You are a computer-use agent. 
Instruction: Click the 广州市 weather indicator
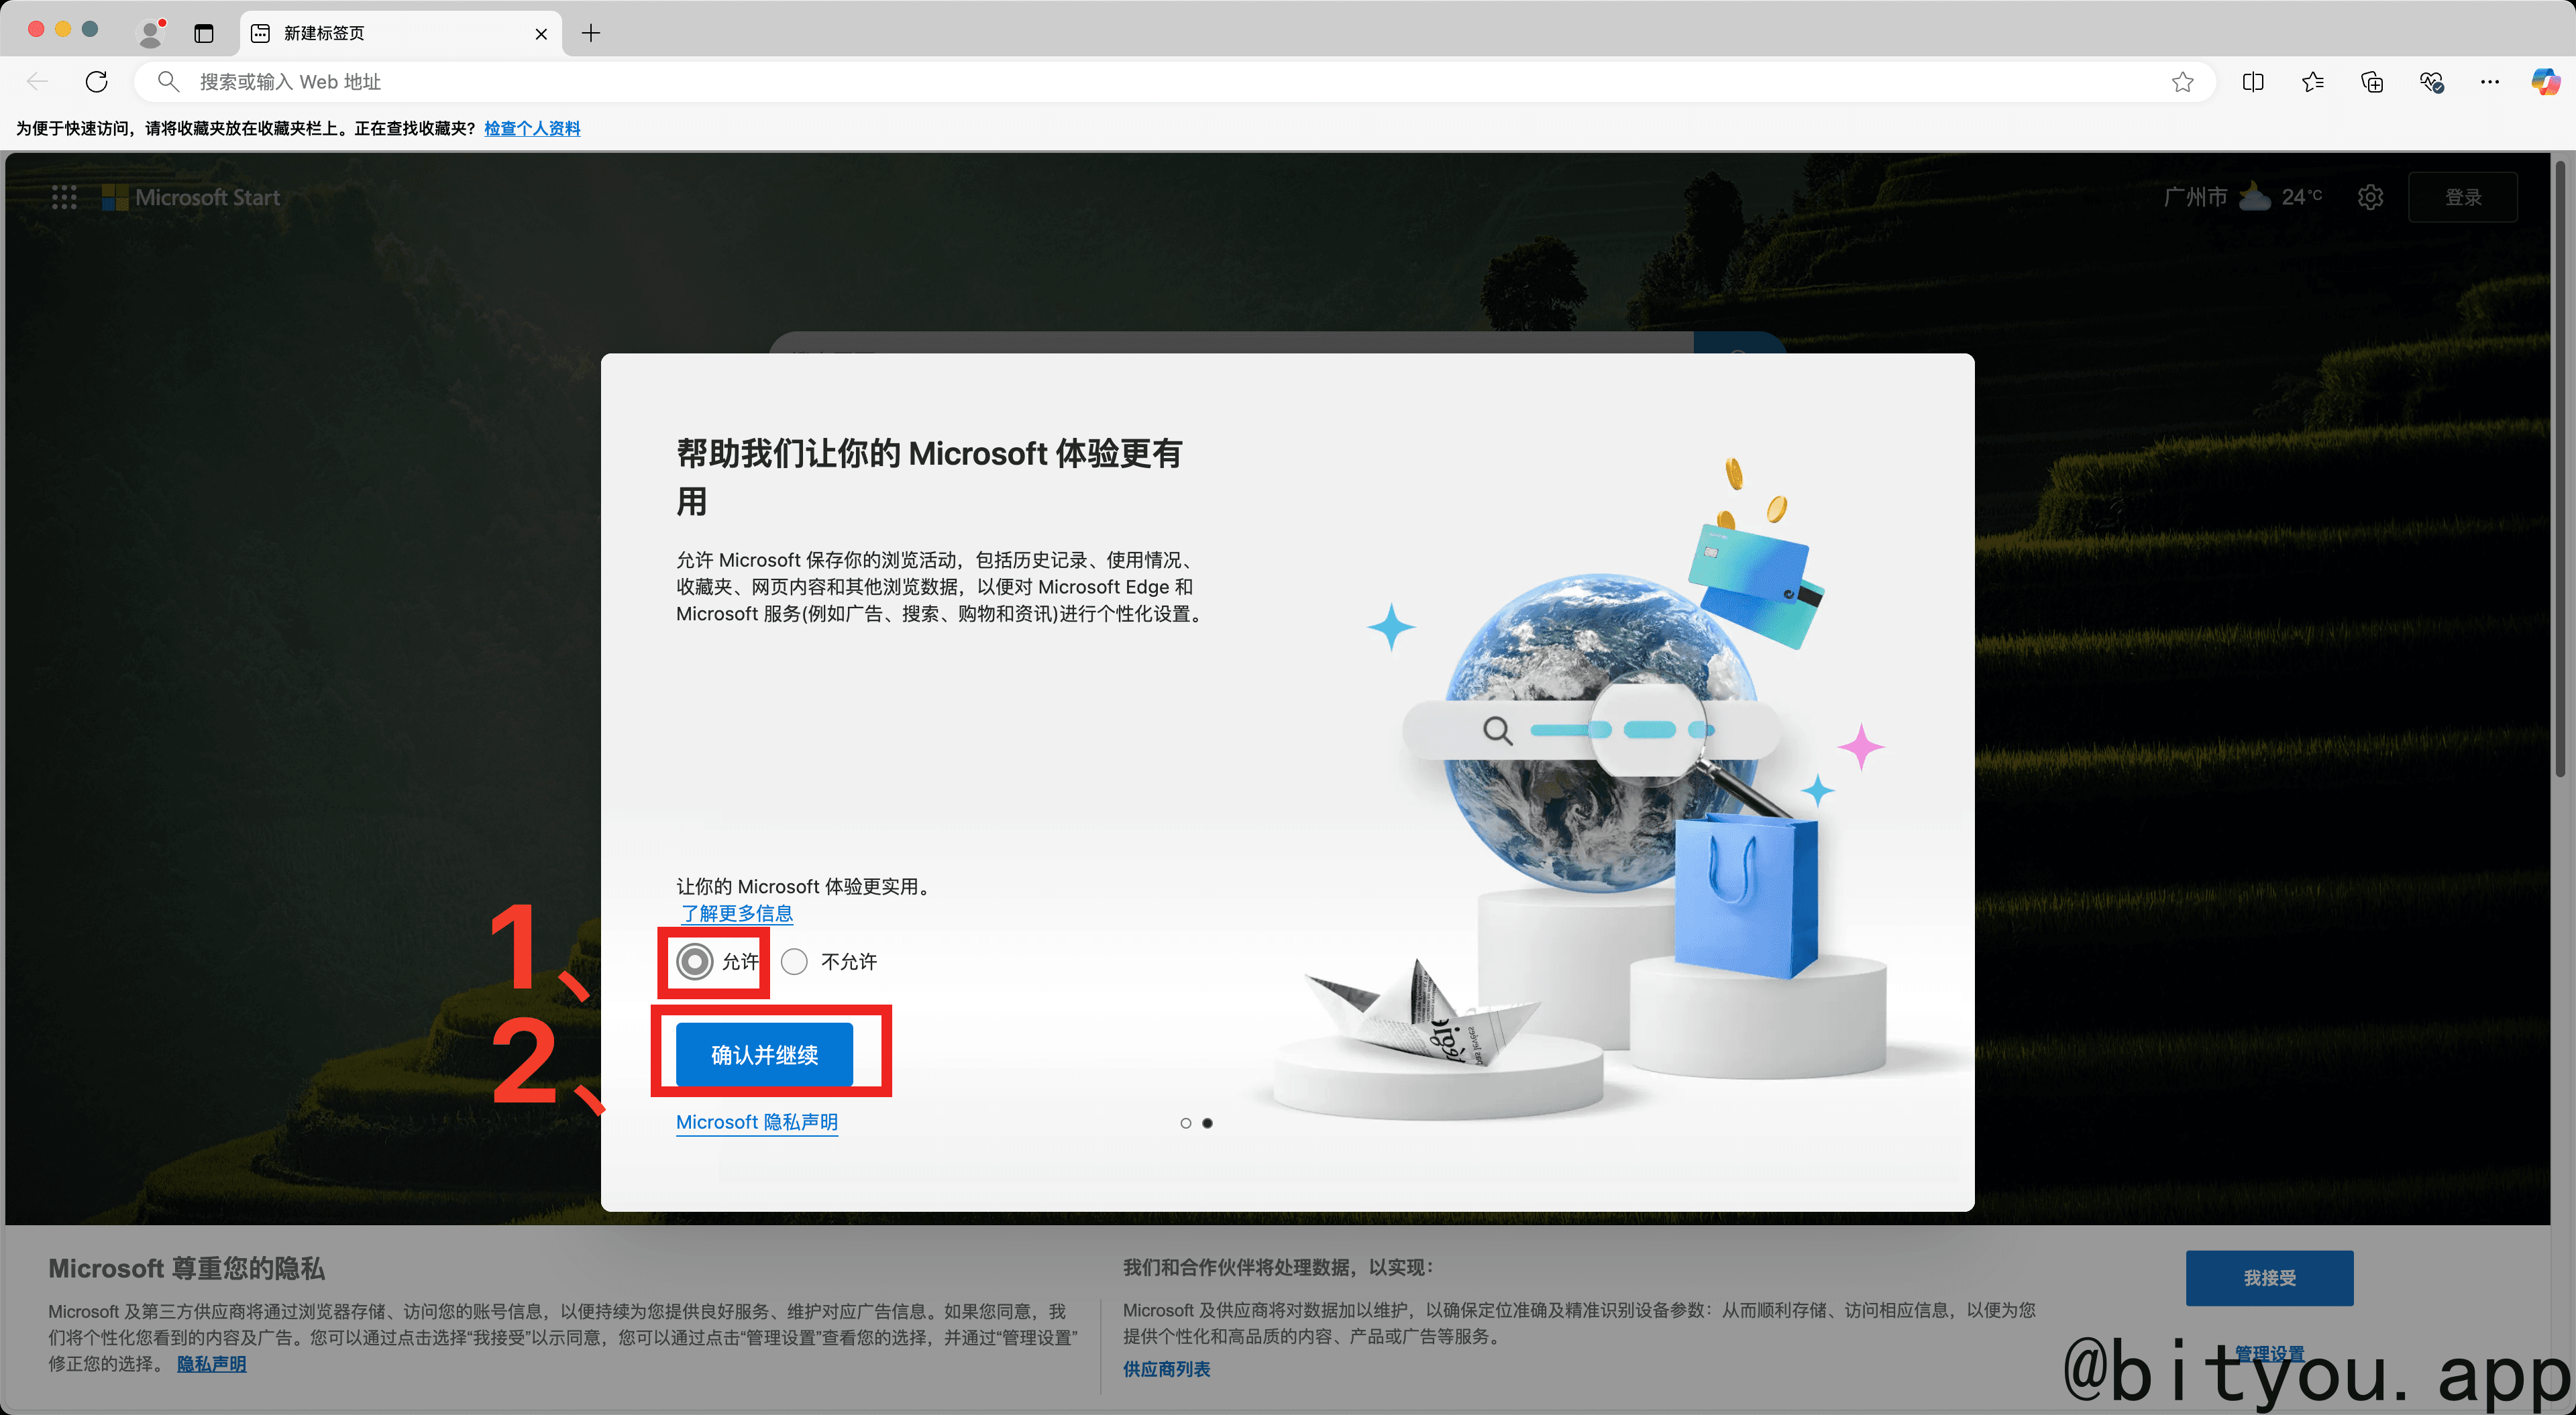coord(2243,197)
